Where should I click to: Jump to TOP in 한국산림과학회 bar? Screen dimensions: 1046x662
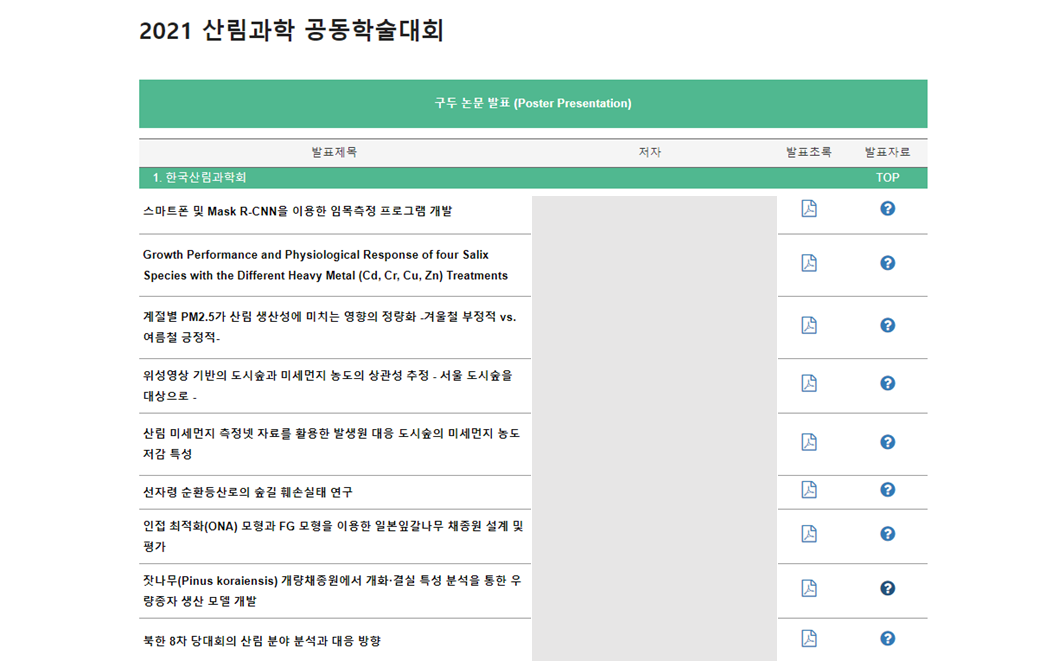click(887, 178)
